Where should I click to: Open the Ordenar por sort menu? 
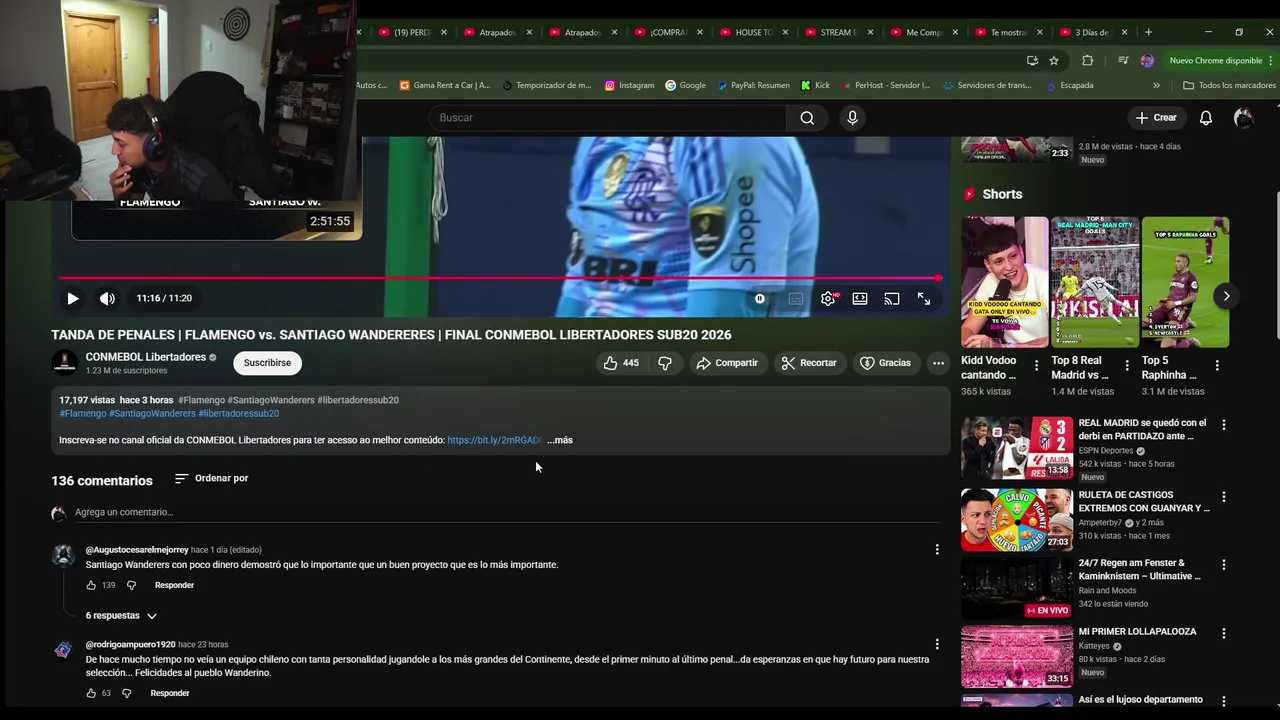coord(211,478)
